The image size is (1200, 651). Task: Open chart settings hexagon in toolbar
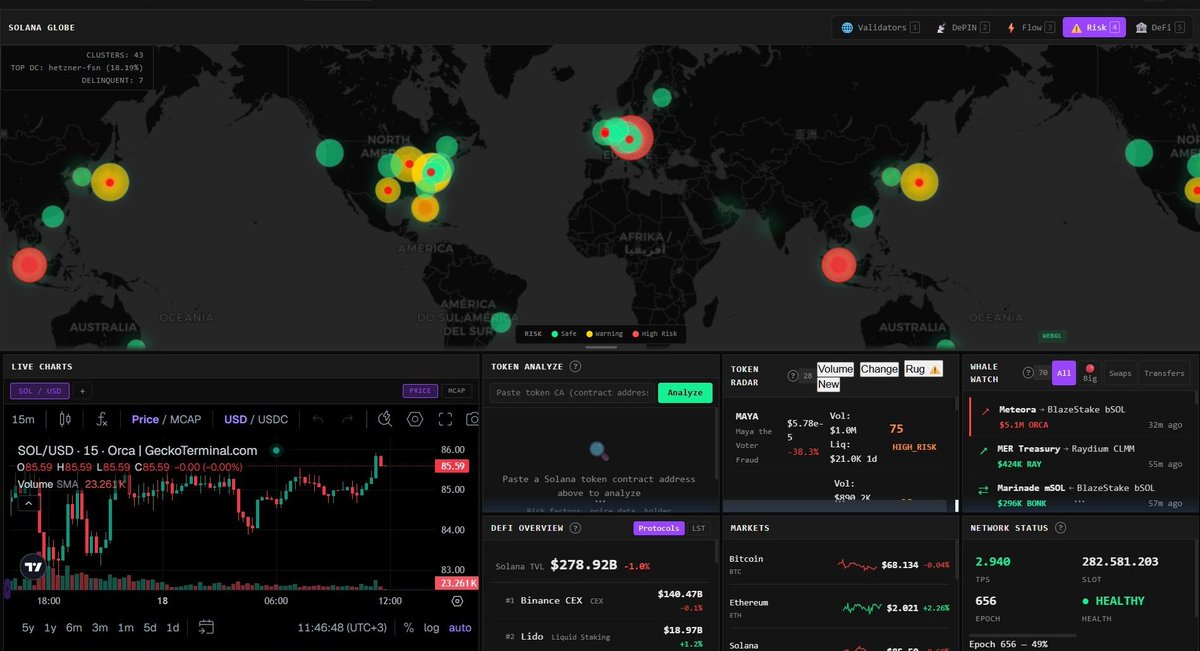click(x=416, y=420)
